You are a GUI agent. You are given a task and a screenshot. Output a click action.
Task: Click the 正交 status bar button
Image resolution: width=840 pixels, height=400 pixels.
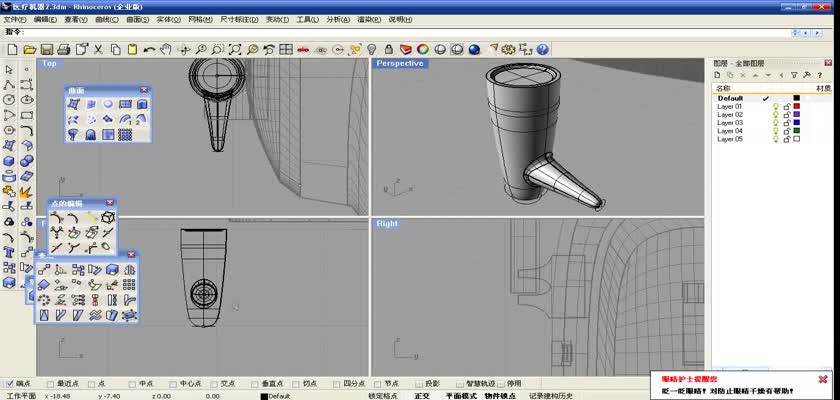click(x=421, y=396)
